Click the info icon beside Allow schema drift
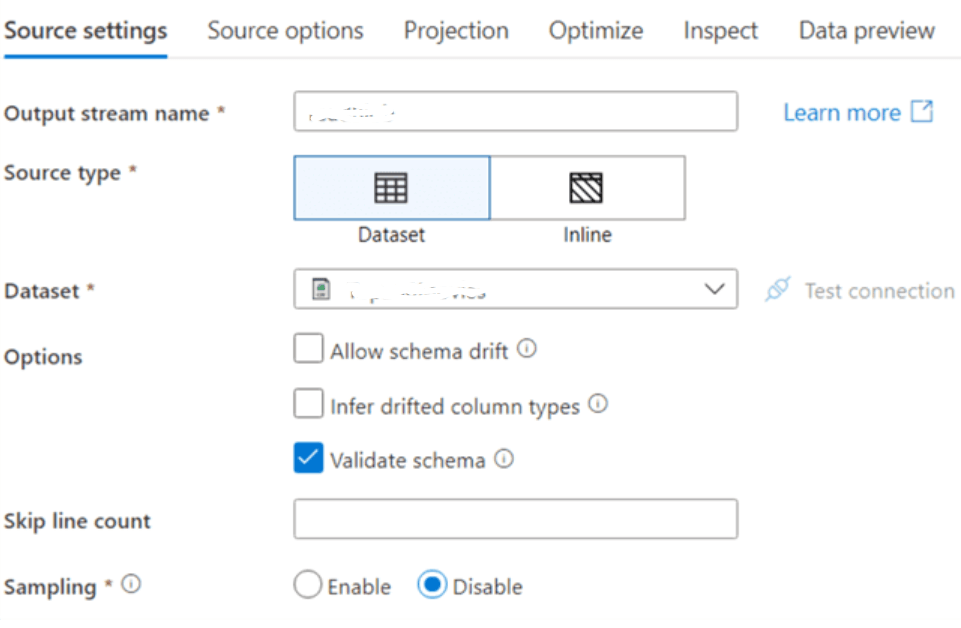This screenshot has height=628, width=961. pyautogui.click(x=527, y=348)
